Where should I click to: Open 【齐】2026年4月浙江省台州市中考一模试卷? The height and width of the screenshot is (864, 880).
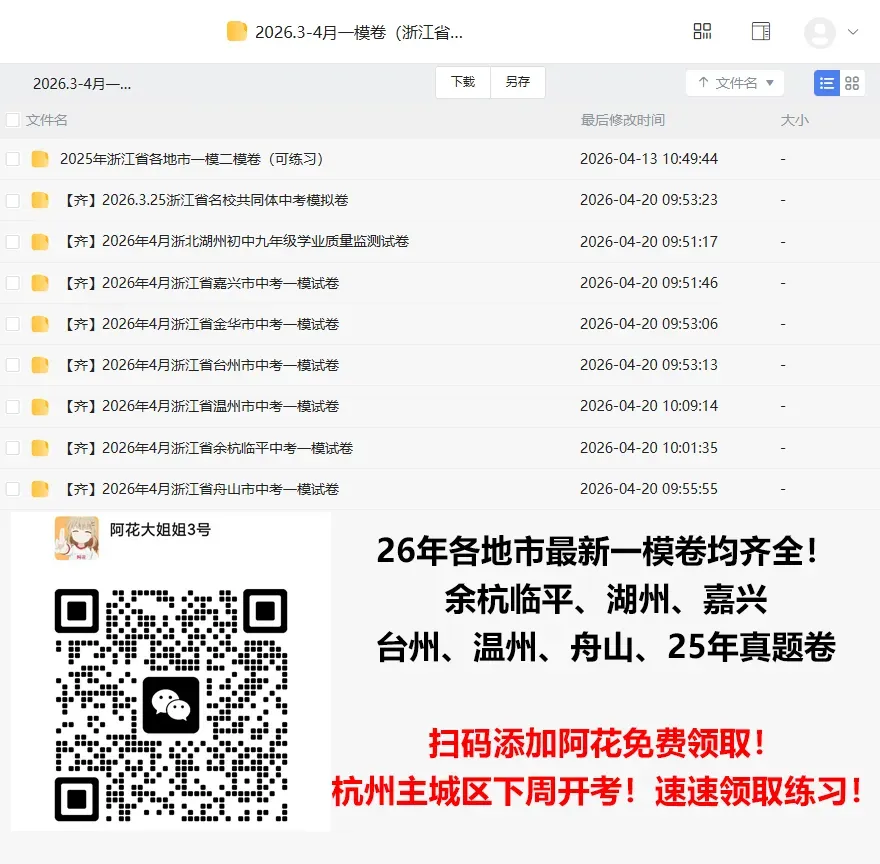pos(199,365)
